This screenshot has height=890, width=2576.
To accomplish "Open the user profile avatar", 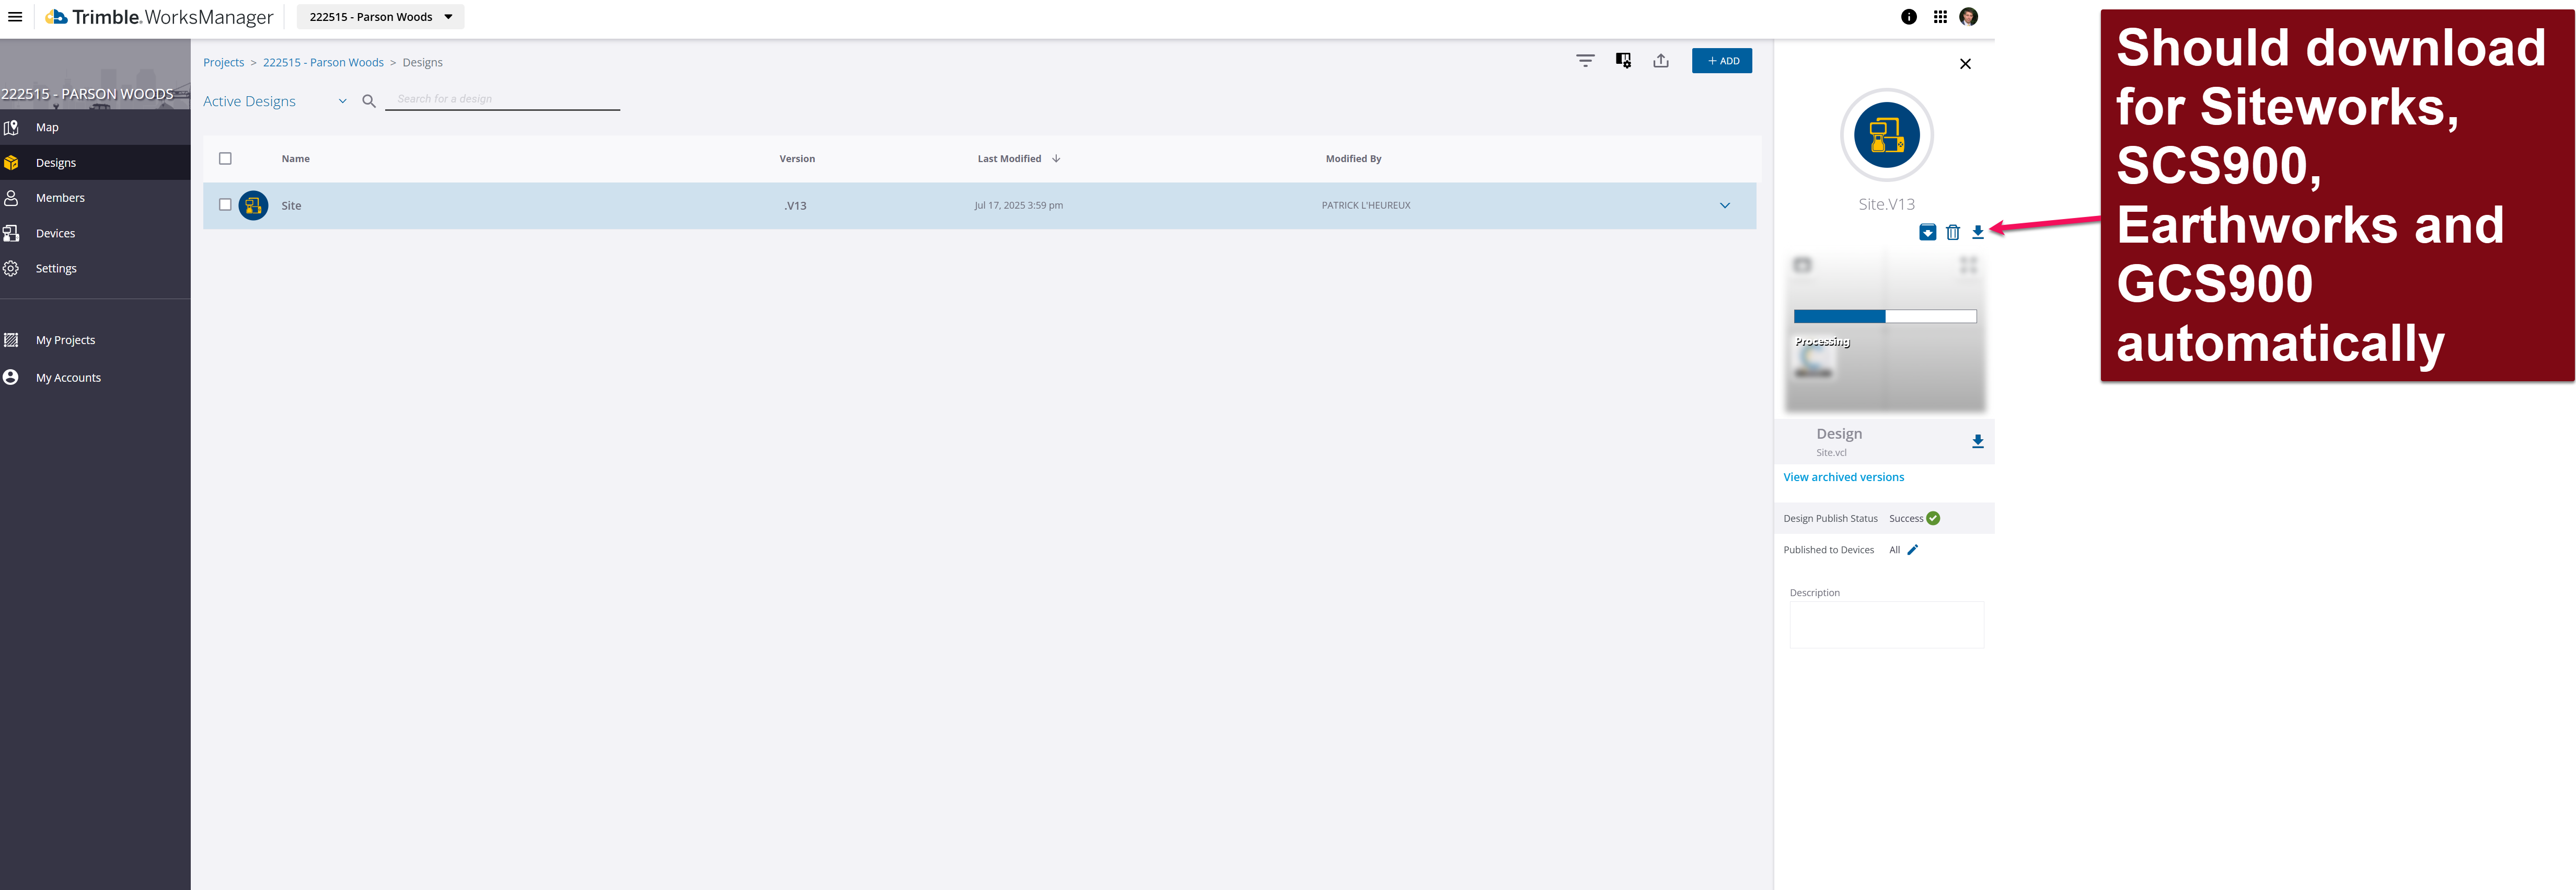I will coord(1968,17).
